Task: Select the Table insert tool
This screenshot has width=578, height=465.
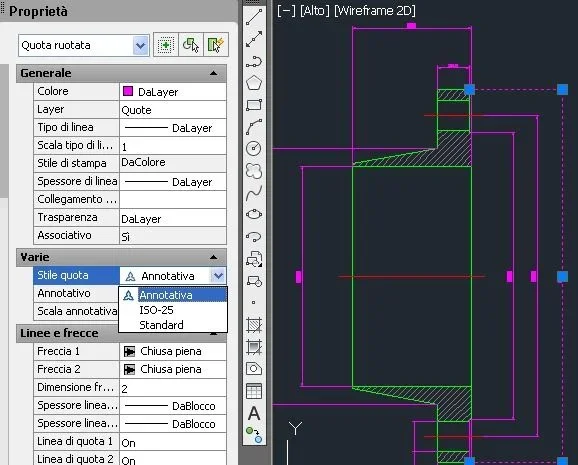Action: [x=254, y=391]
